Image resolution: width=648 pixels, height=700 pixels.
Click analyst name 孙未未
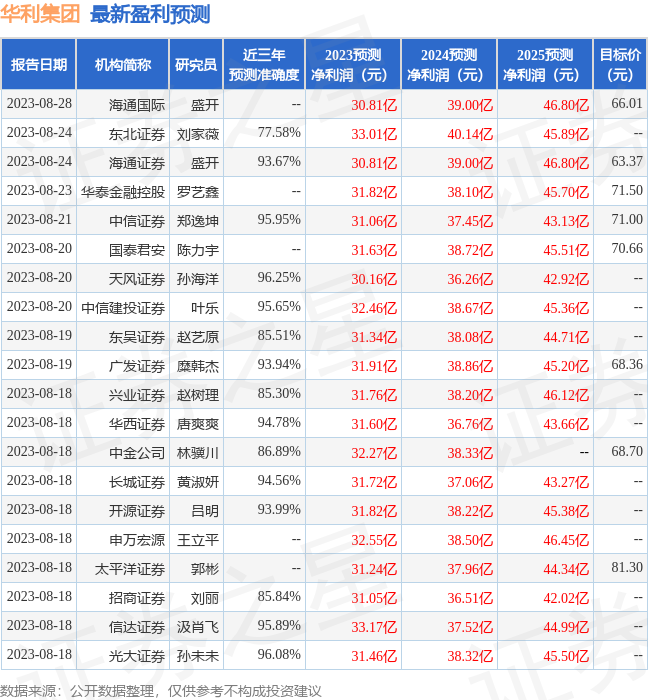198,656
